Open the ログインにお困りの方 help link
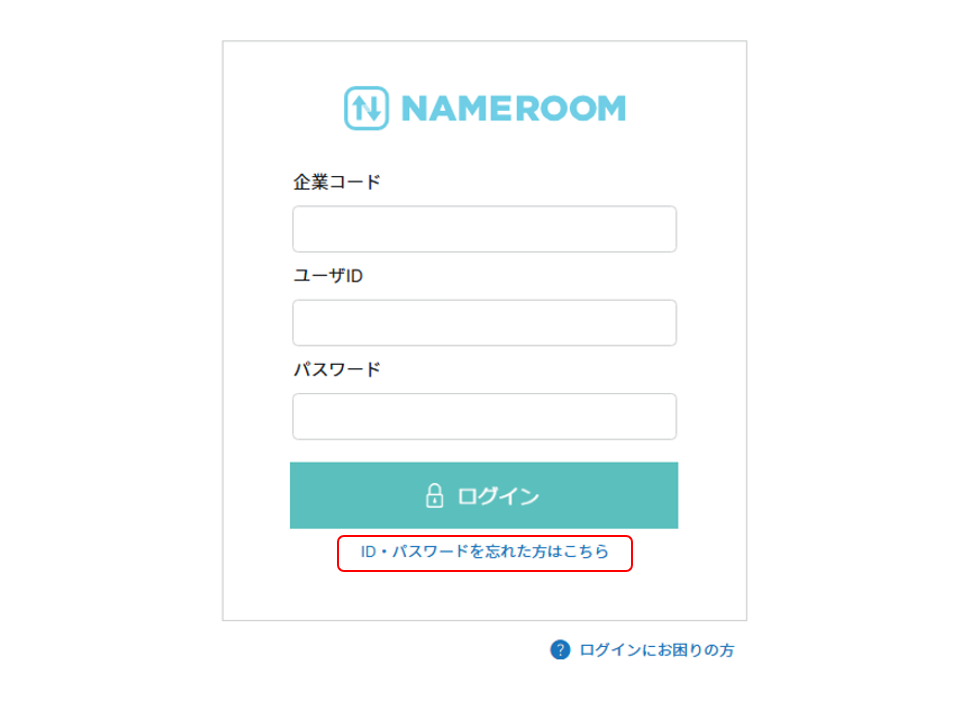 (x=656, y=650)
